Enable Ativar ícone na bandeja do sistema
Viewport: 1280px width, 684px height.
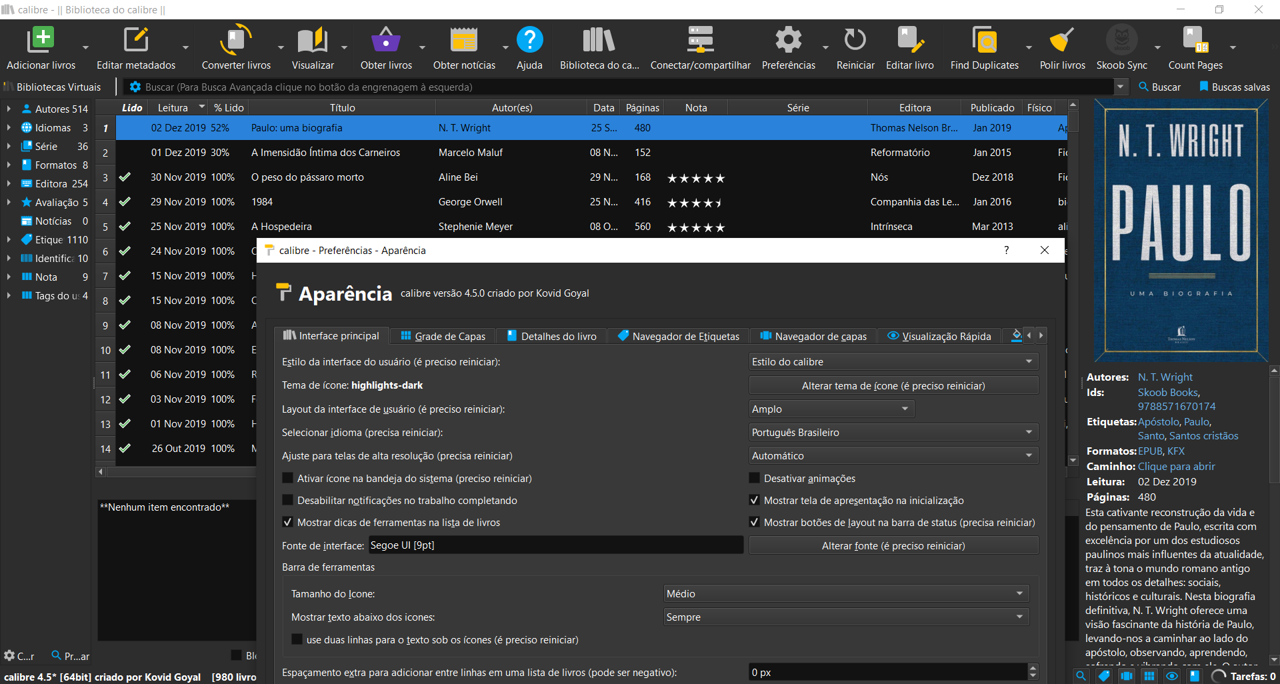(x=288, y=478)
